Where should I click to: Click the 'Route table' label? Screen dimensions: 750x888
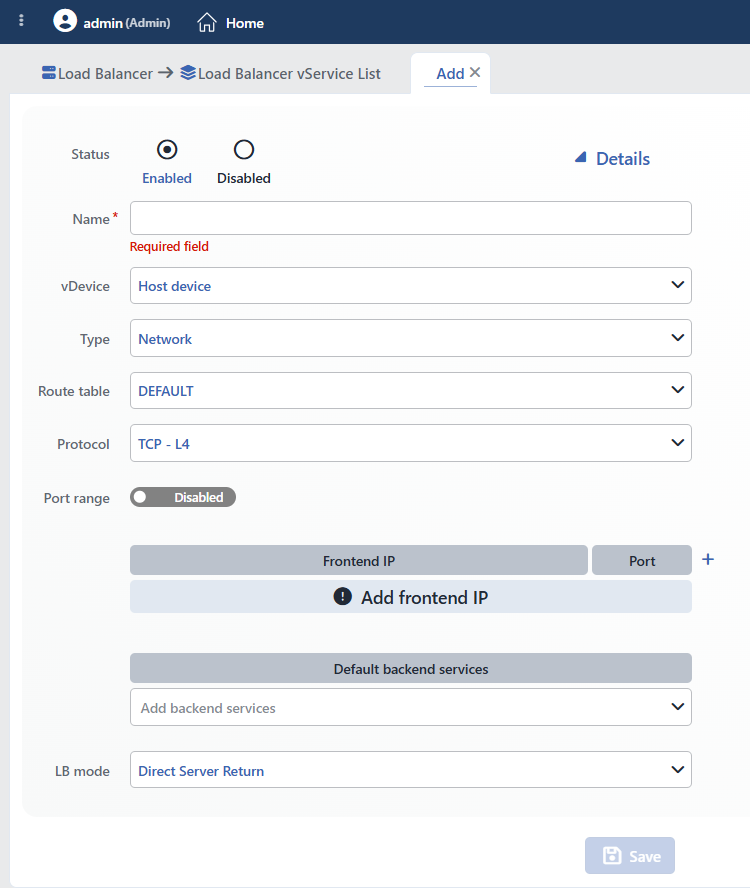click(74, 391)
